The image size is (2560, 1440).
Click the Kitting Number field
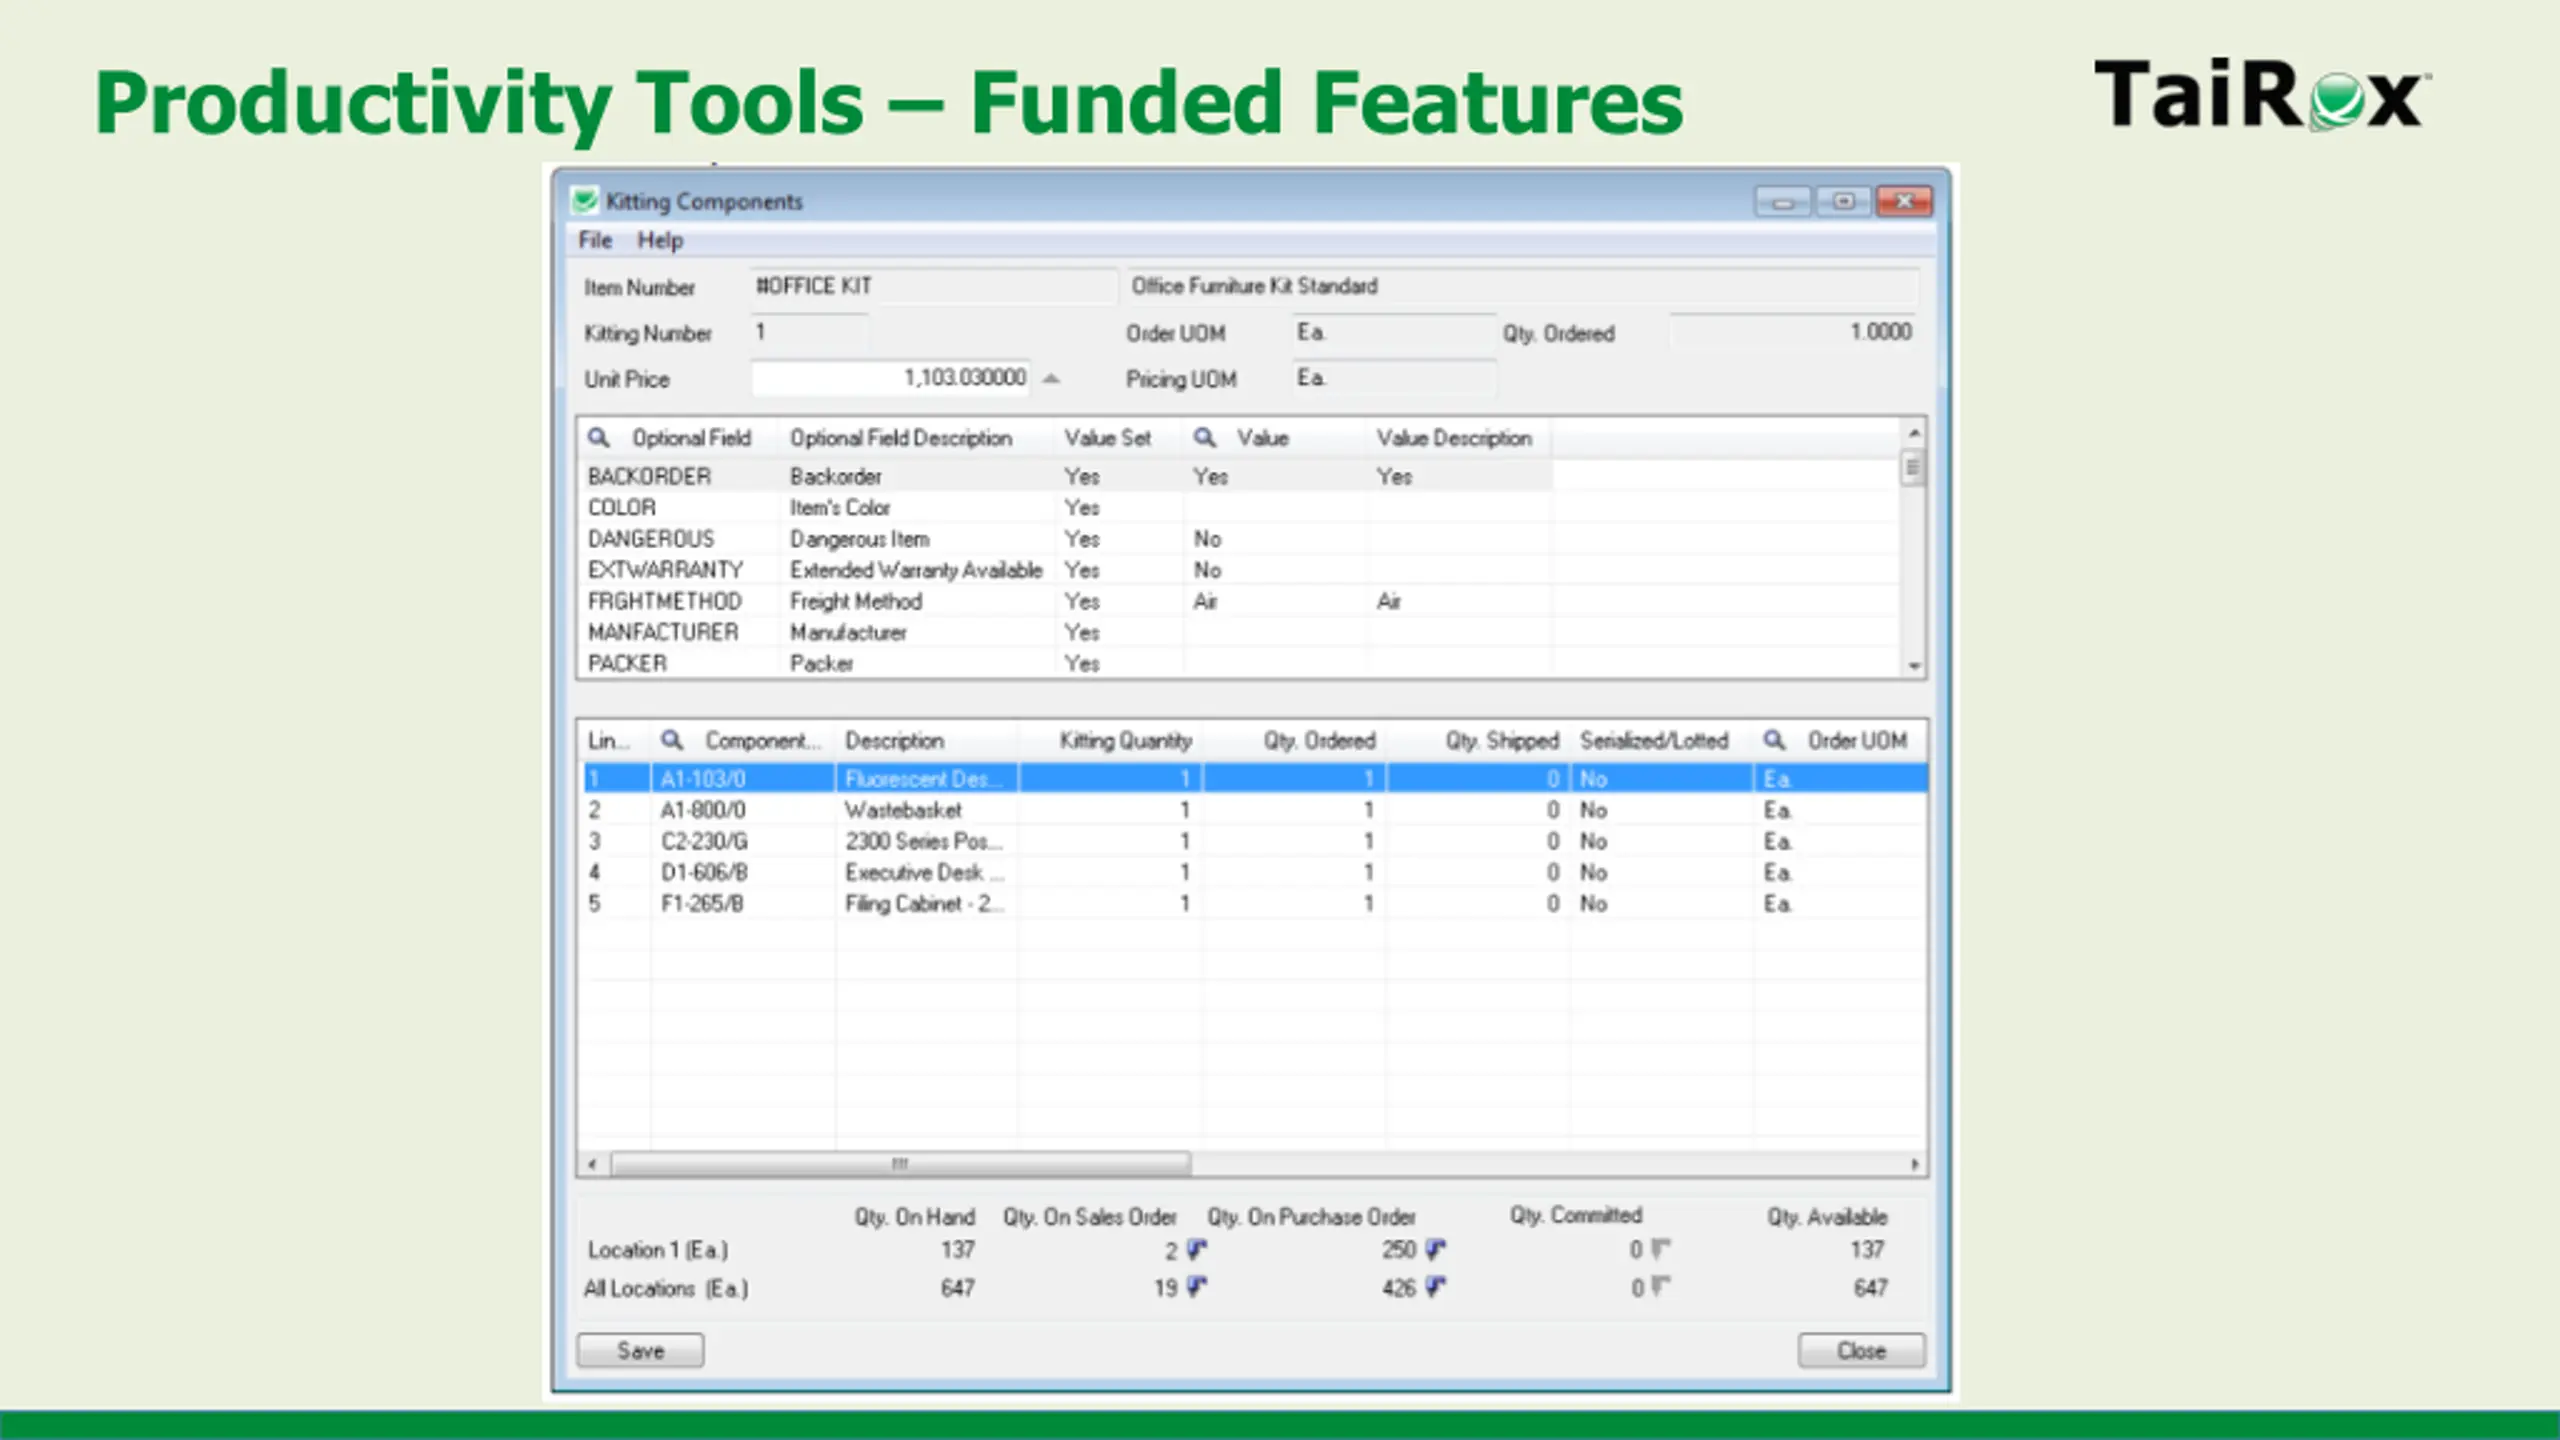[x=809, y=332]
